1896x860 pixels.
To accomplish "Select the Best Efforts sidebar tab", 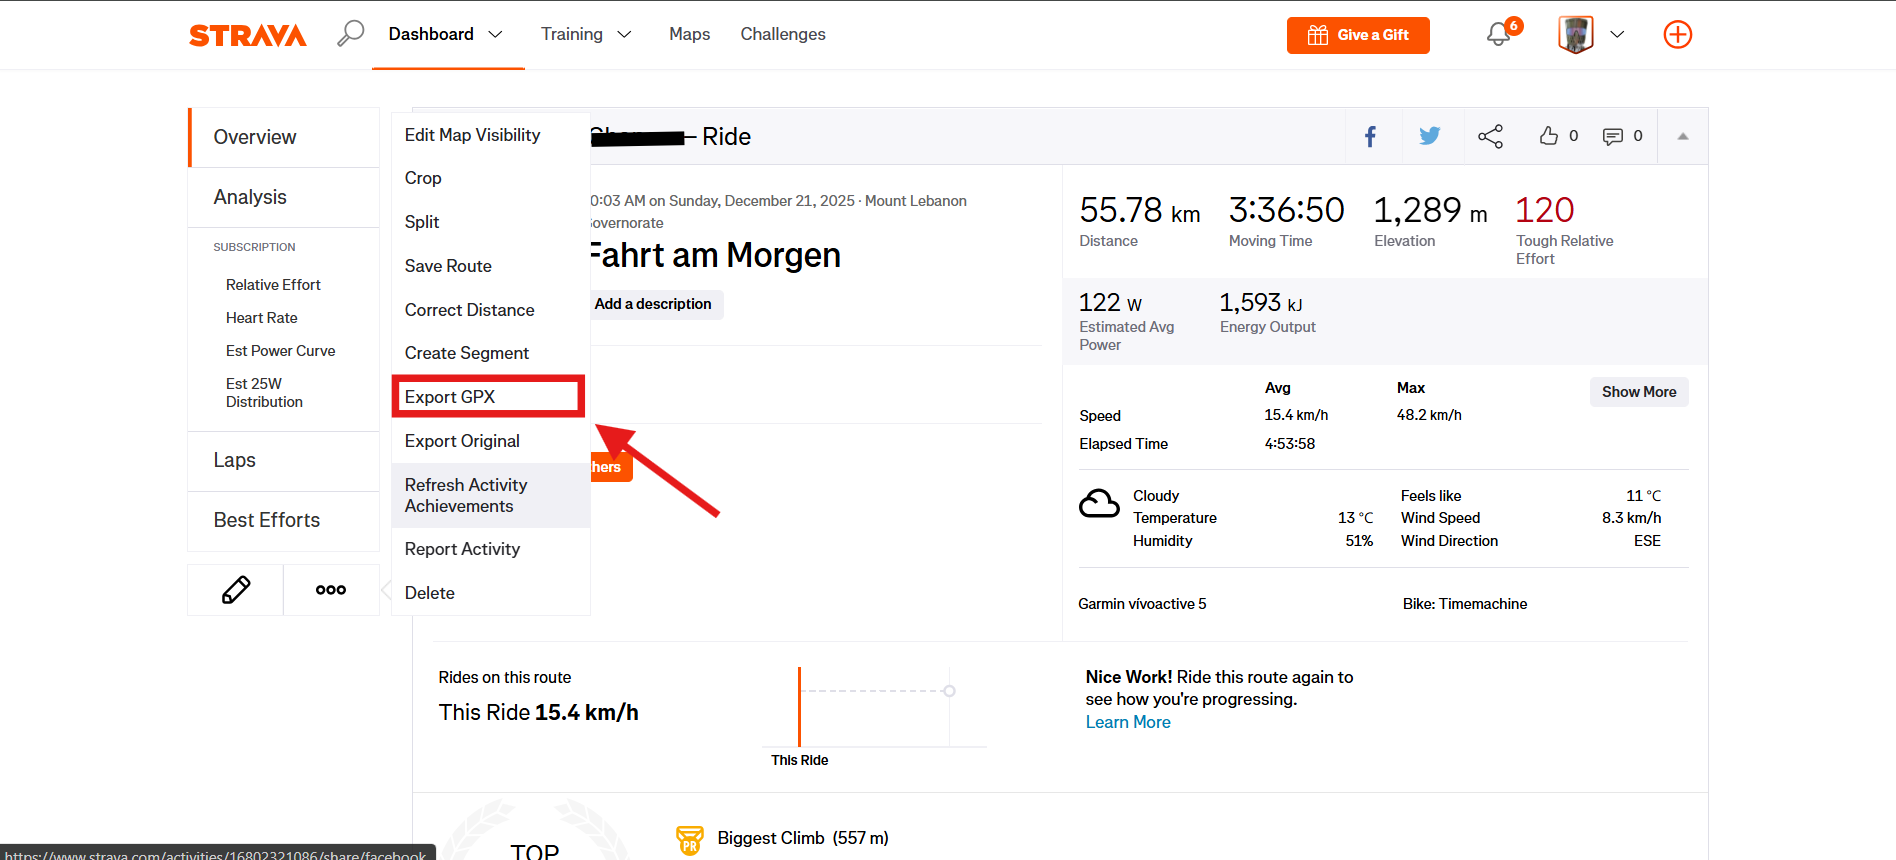I will (x=284, y=520).
